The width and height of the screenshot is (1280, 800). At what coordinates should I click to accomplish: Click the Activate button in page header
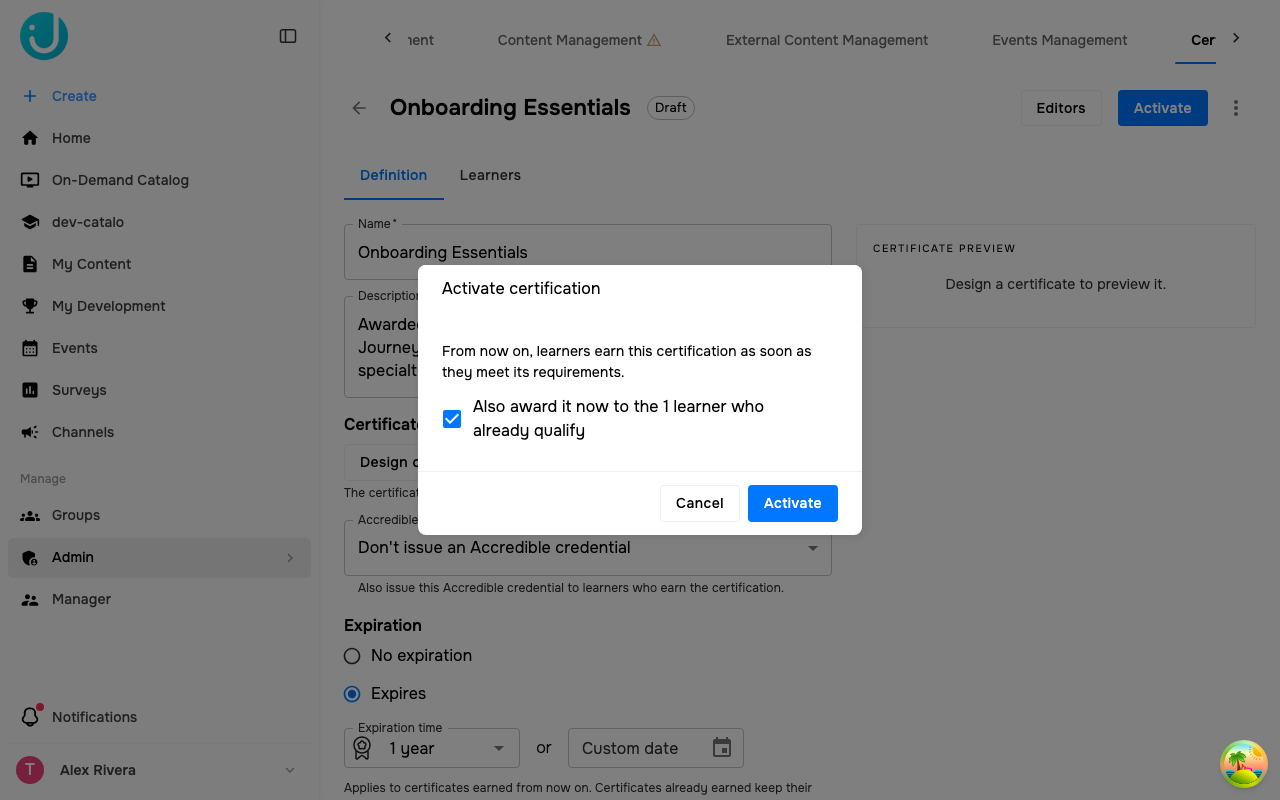click(1163, 108)
